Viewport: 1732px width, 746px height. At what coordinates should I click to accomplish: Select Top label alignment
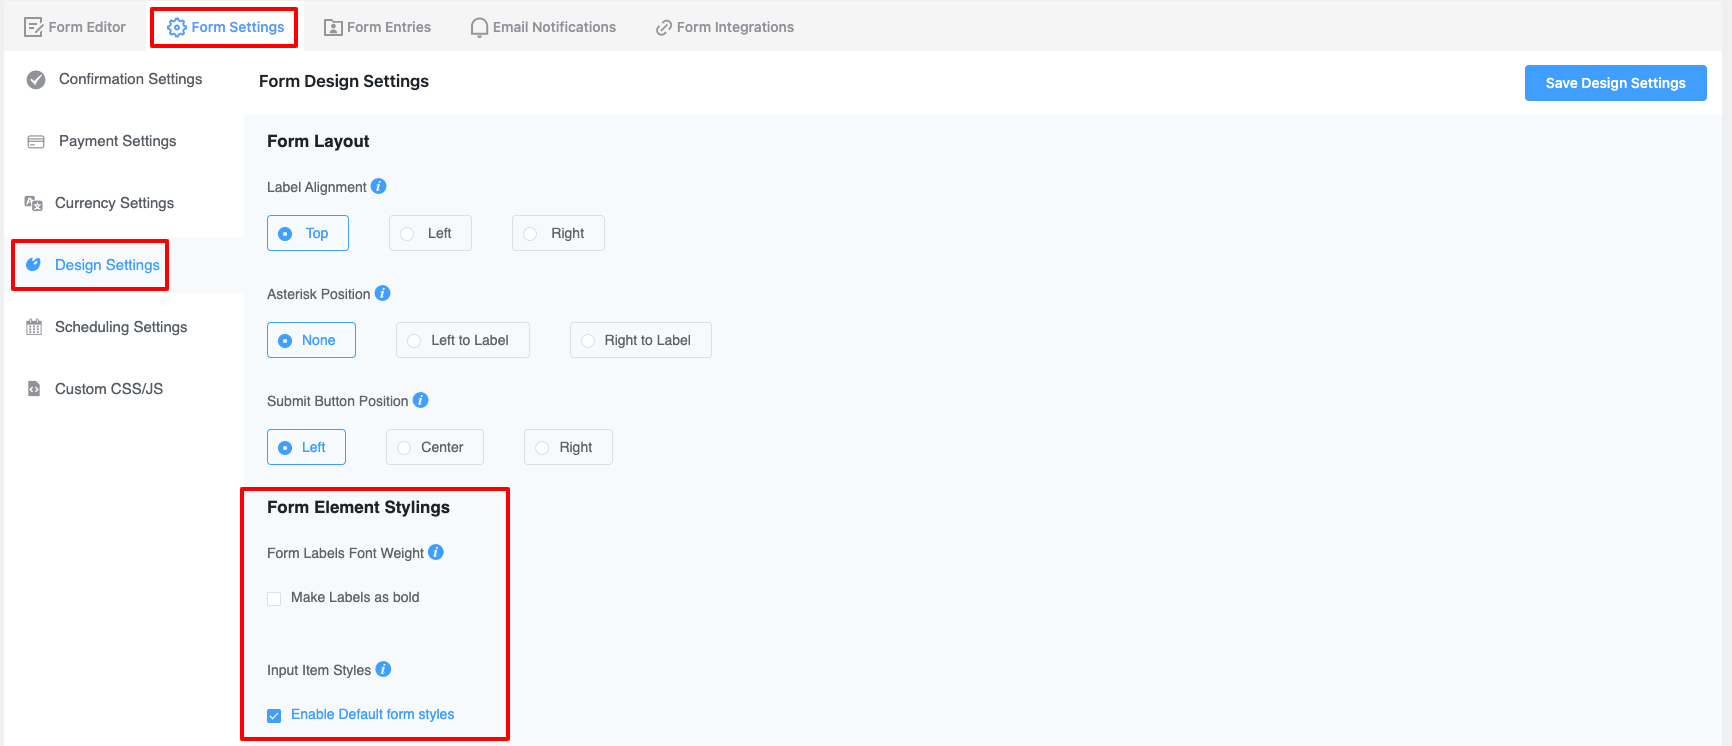[308, 233]
